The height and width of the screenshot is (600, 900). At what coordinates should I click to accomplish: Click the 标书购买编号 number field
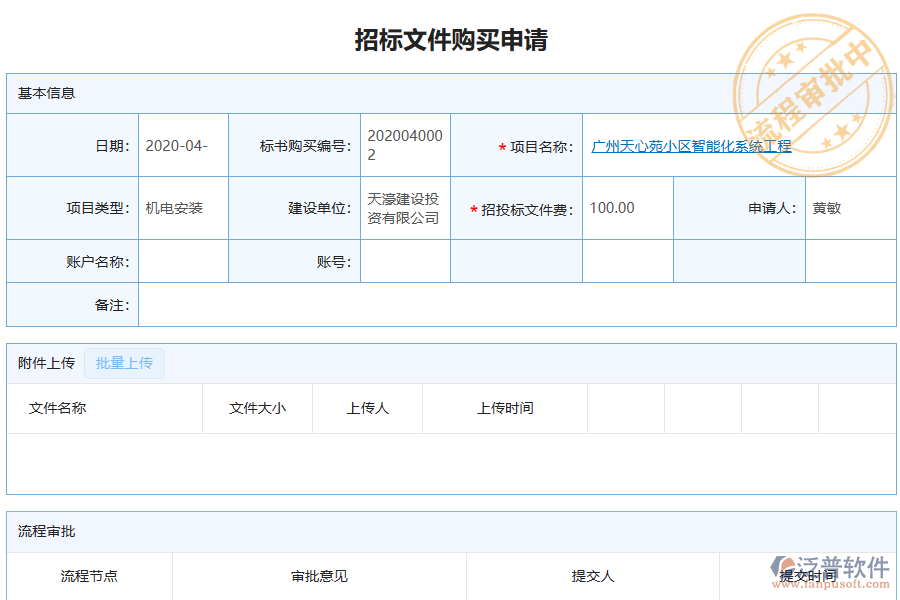404,144
